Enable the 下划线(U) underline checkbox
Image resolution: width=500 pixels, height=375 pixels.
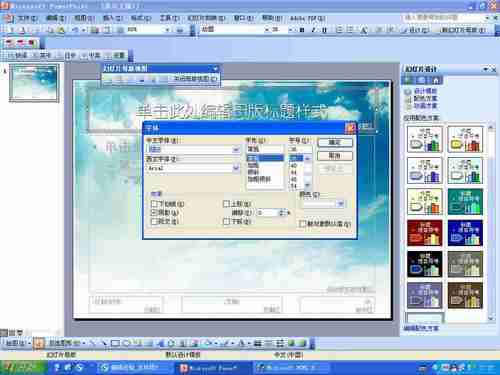(x=154, y=204)
